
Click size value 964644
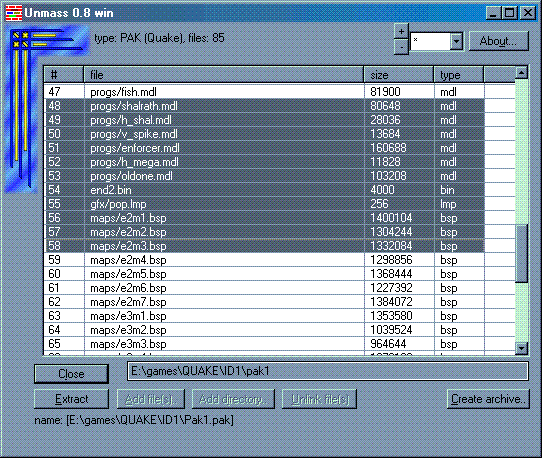coord(388,344)
